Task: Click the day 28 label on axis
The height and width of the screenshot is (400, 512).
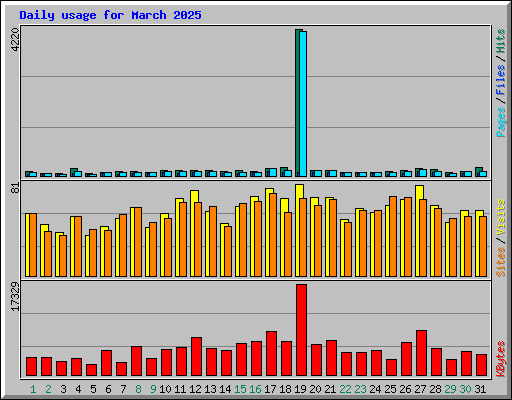Action: [x=435, y=389]
